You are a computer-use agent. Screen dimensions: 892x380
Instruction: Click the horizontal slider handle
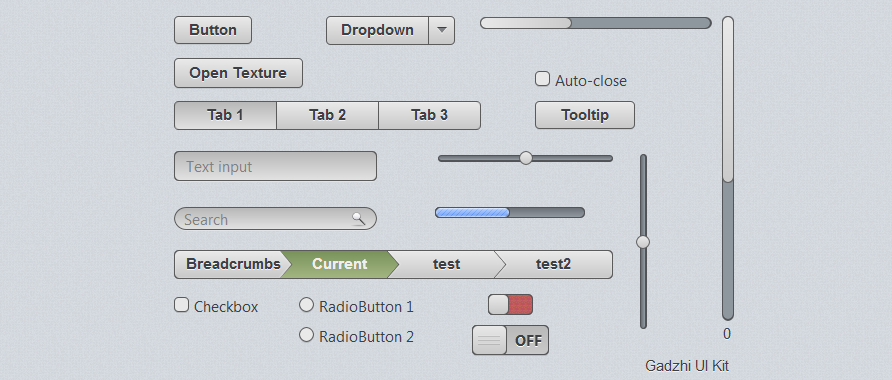526,158
